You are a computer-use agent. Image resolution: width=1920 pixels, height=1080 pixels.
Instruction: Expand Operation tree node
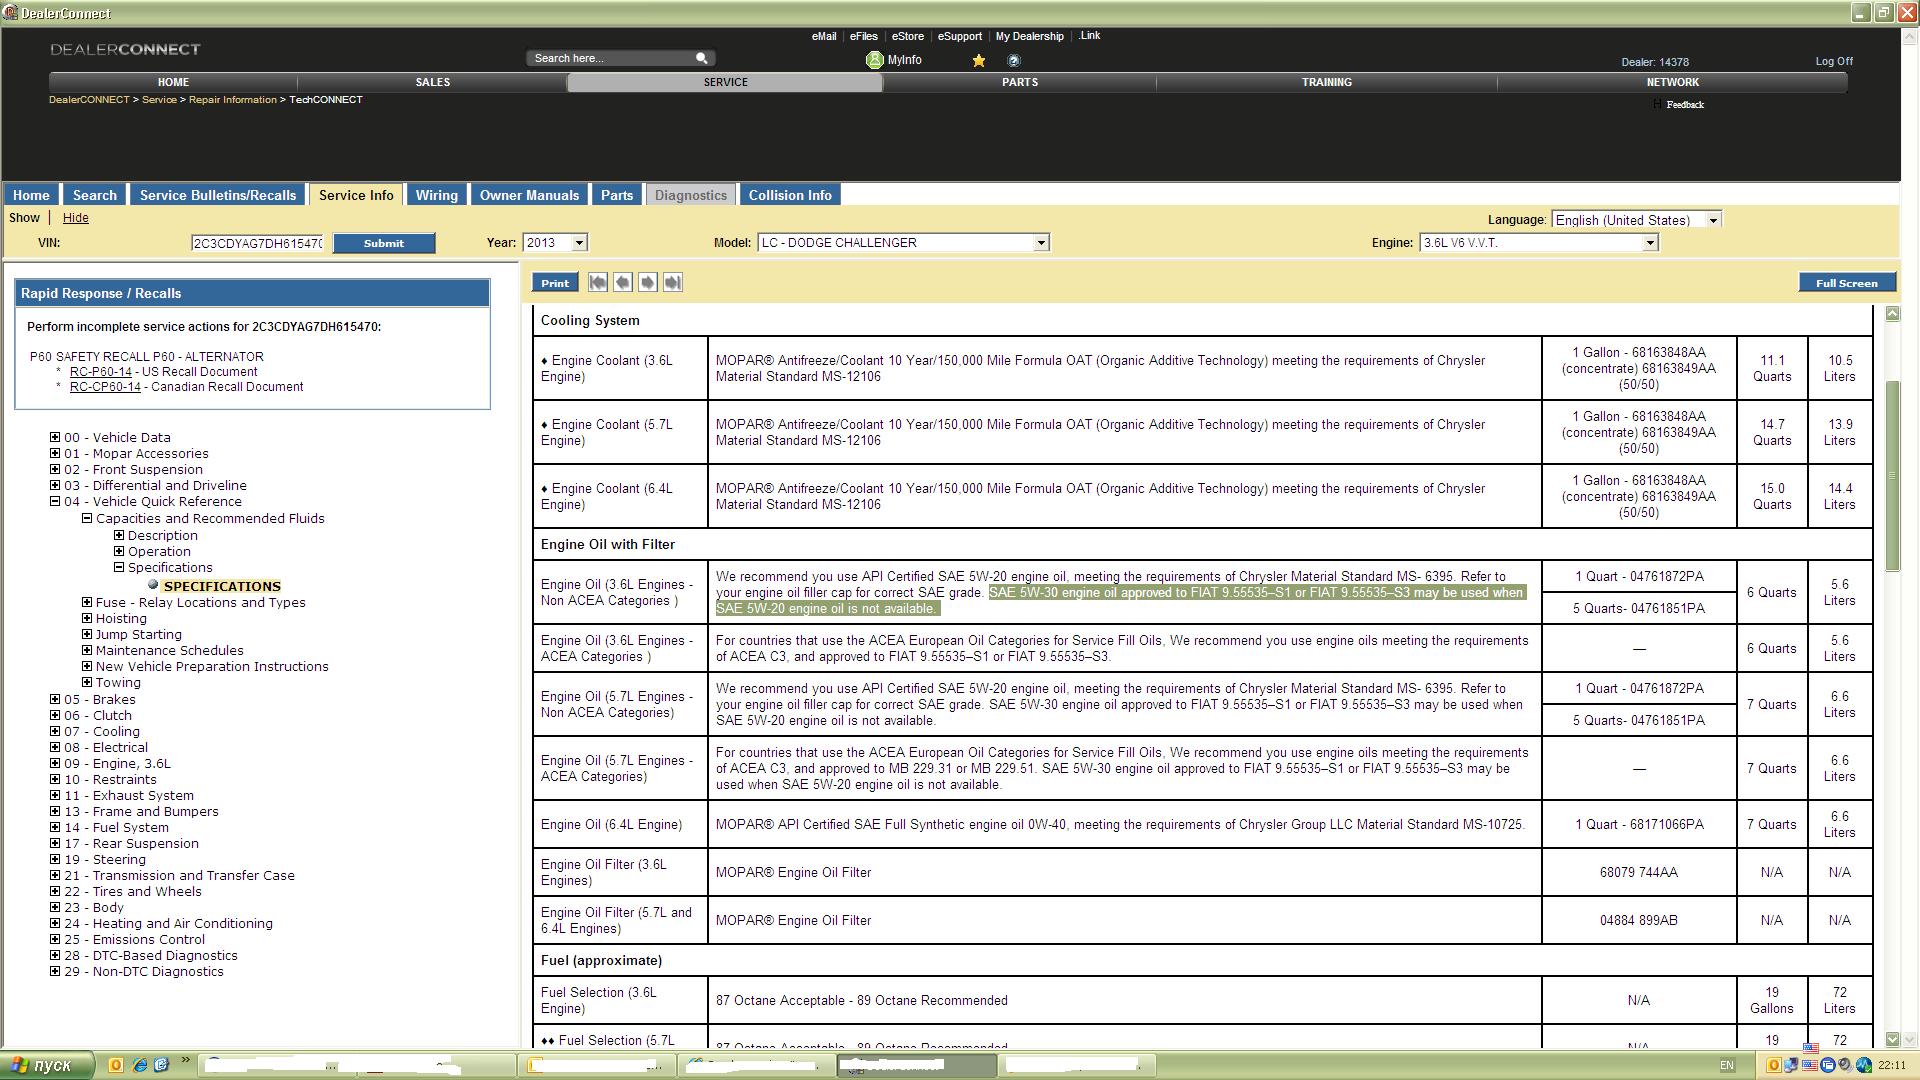[119, 551]
